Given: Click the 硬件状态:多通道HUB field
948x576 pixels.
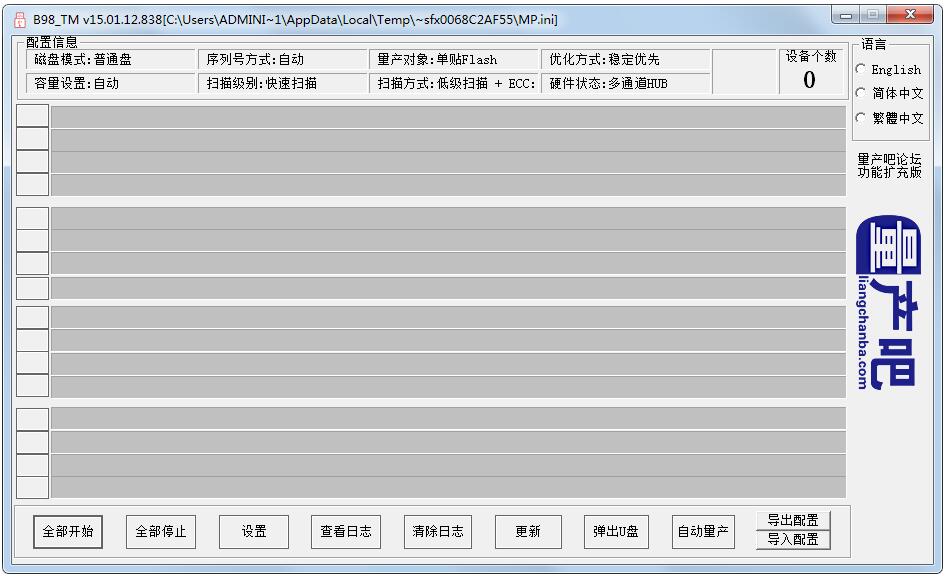Looking at the screenshot, I should (x=625, y=83).
